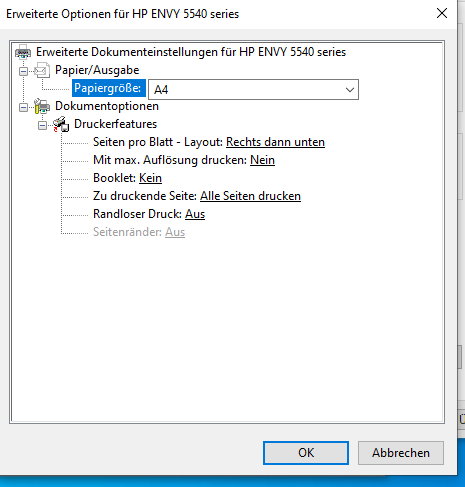Click the Randloser Druck 'Aus' value

pos(195,214)
